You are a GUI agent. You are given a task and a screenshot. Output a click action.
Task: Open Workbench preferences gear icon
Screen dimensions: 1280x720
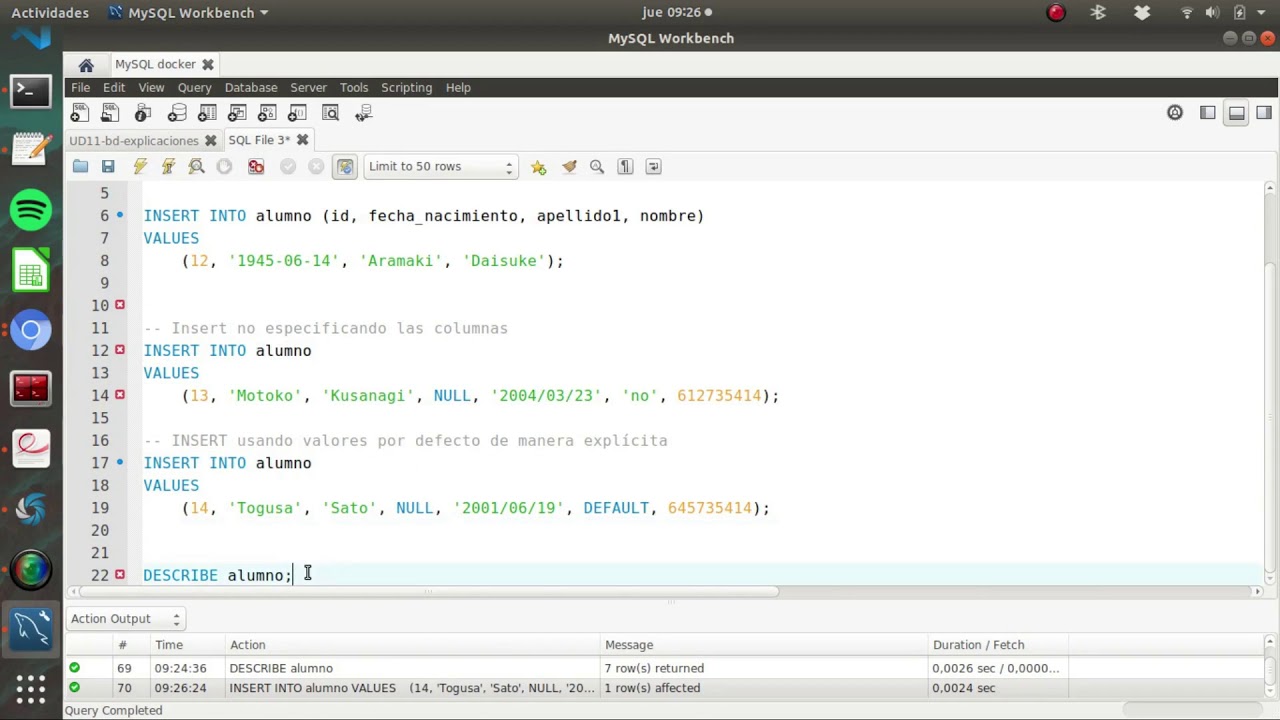pos(1175,113)
